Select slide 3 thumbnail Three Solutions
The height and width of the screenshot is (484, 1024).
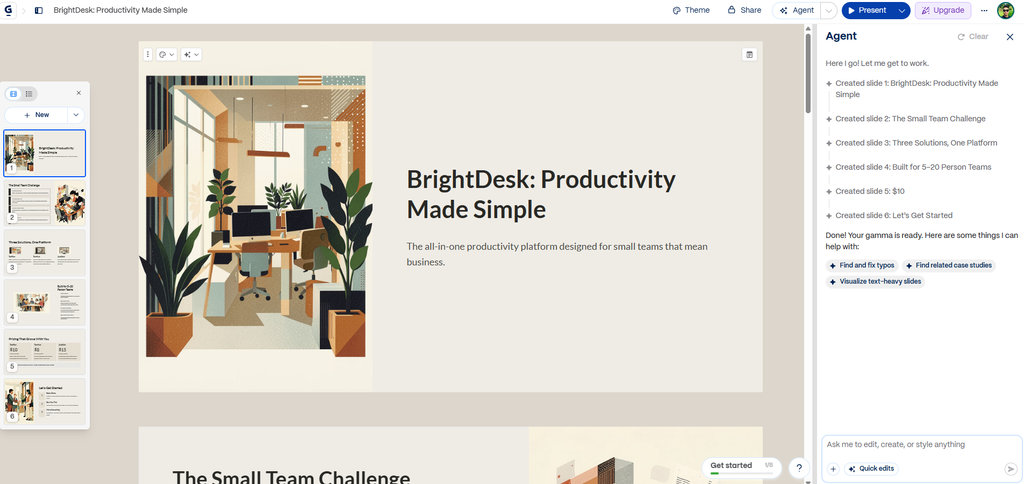pyautogui.click(x=45, y=253)
